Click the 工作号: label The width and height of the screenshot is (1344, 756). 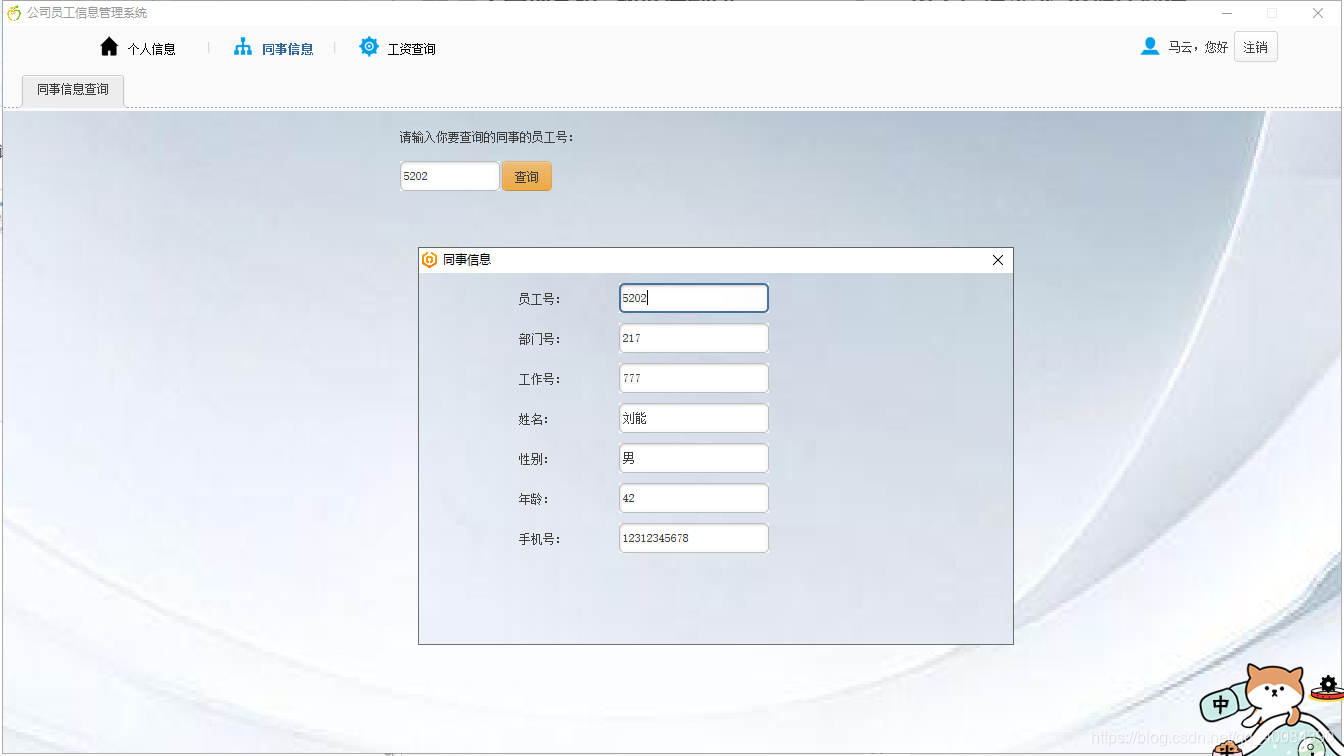click(539, 379)
